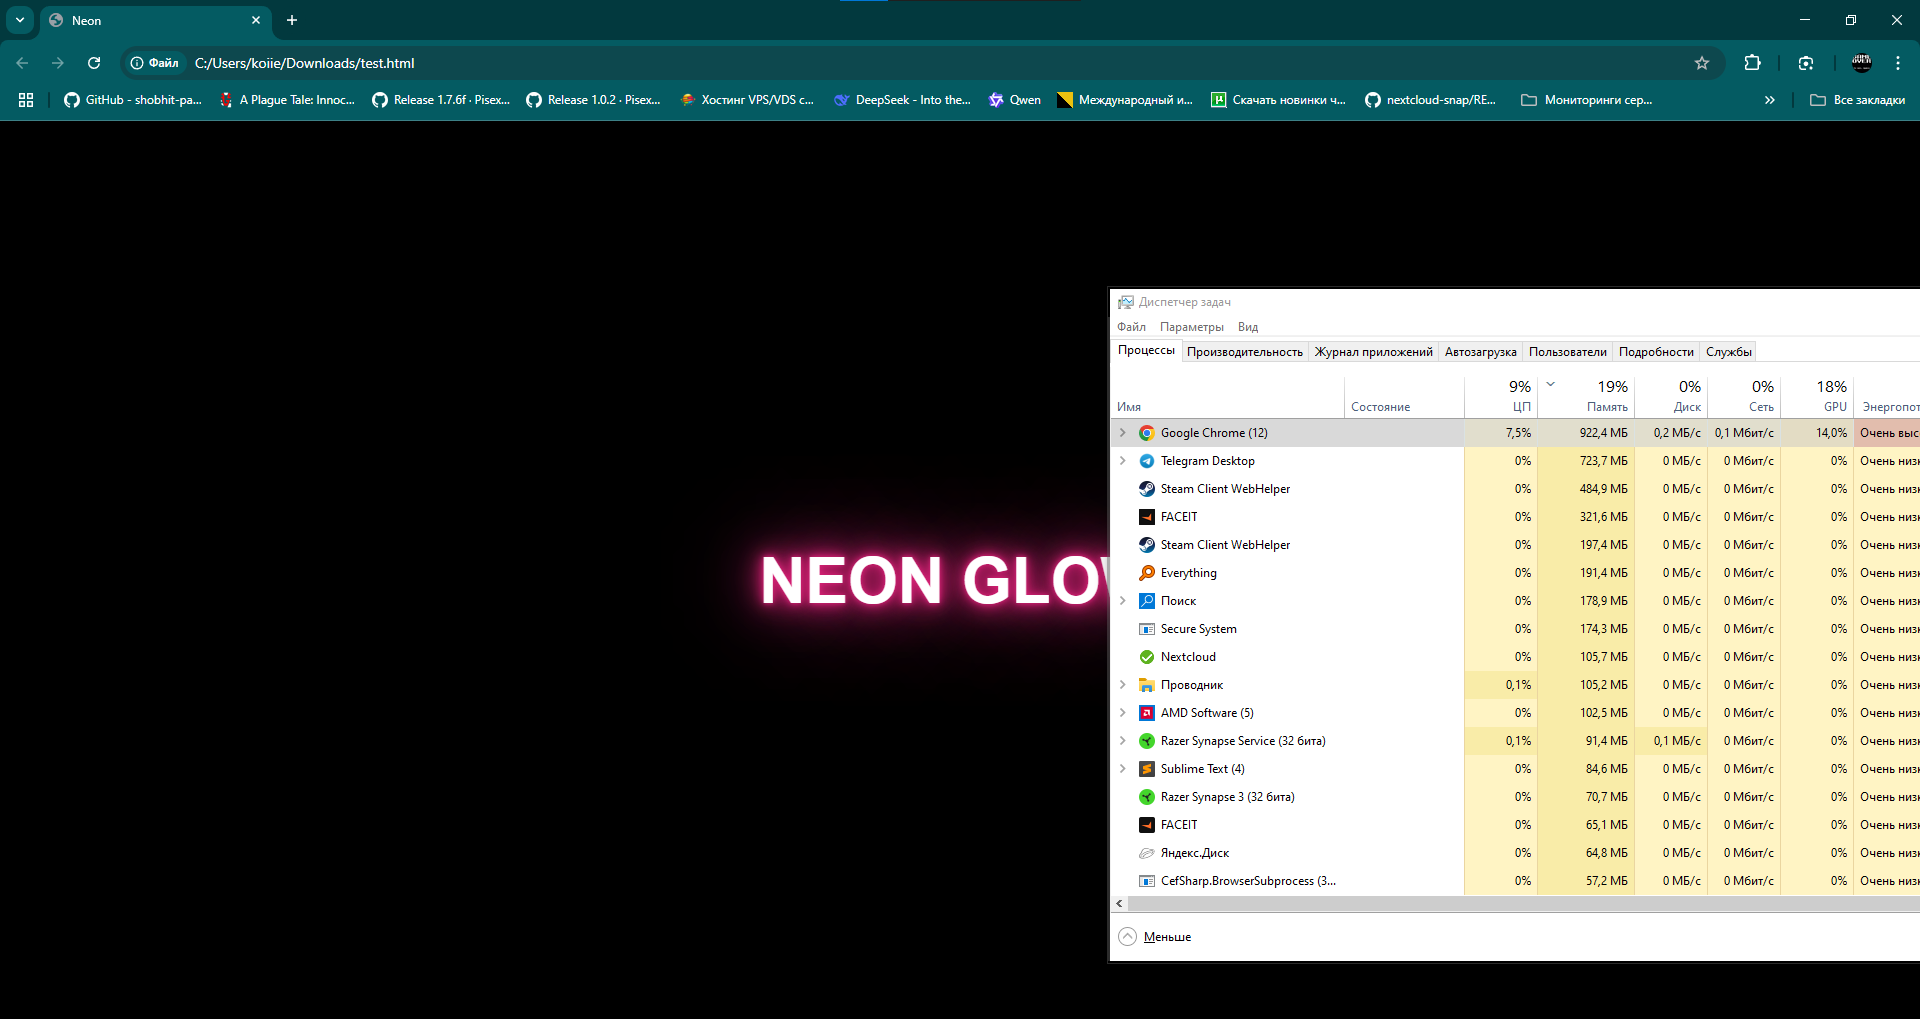
Task: Open the DeepSeek bookmark link
Action: click(x=902, y=100)
